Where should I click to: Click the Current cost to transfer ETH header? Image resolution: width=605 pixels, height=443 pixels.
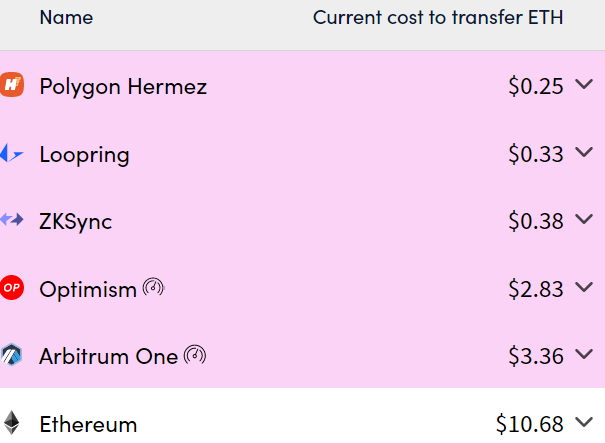[x=437, y=18]
